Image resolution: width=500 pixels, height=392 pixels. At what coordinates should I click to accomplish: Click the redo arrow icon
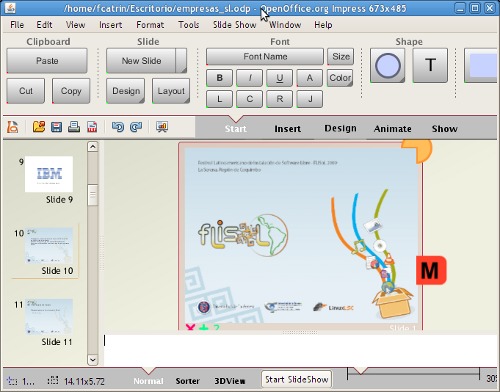(x=136, y=127)
